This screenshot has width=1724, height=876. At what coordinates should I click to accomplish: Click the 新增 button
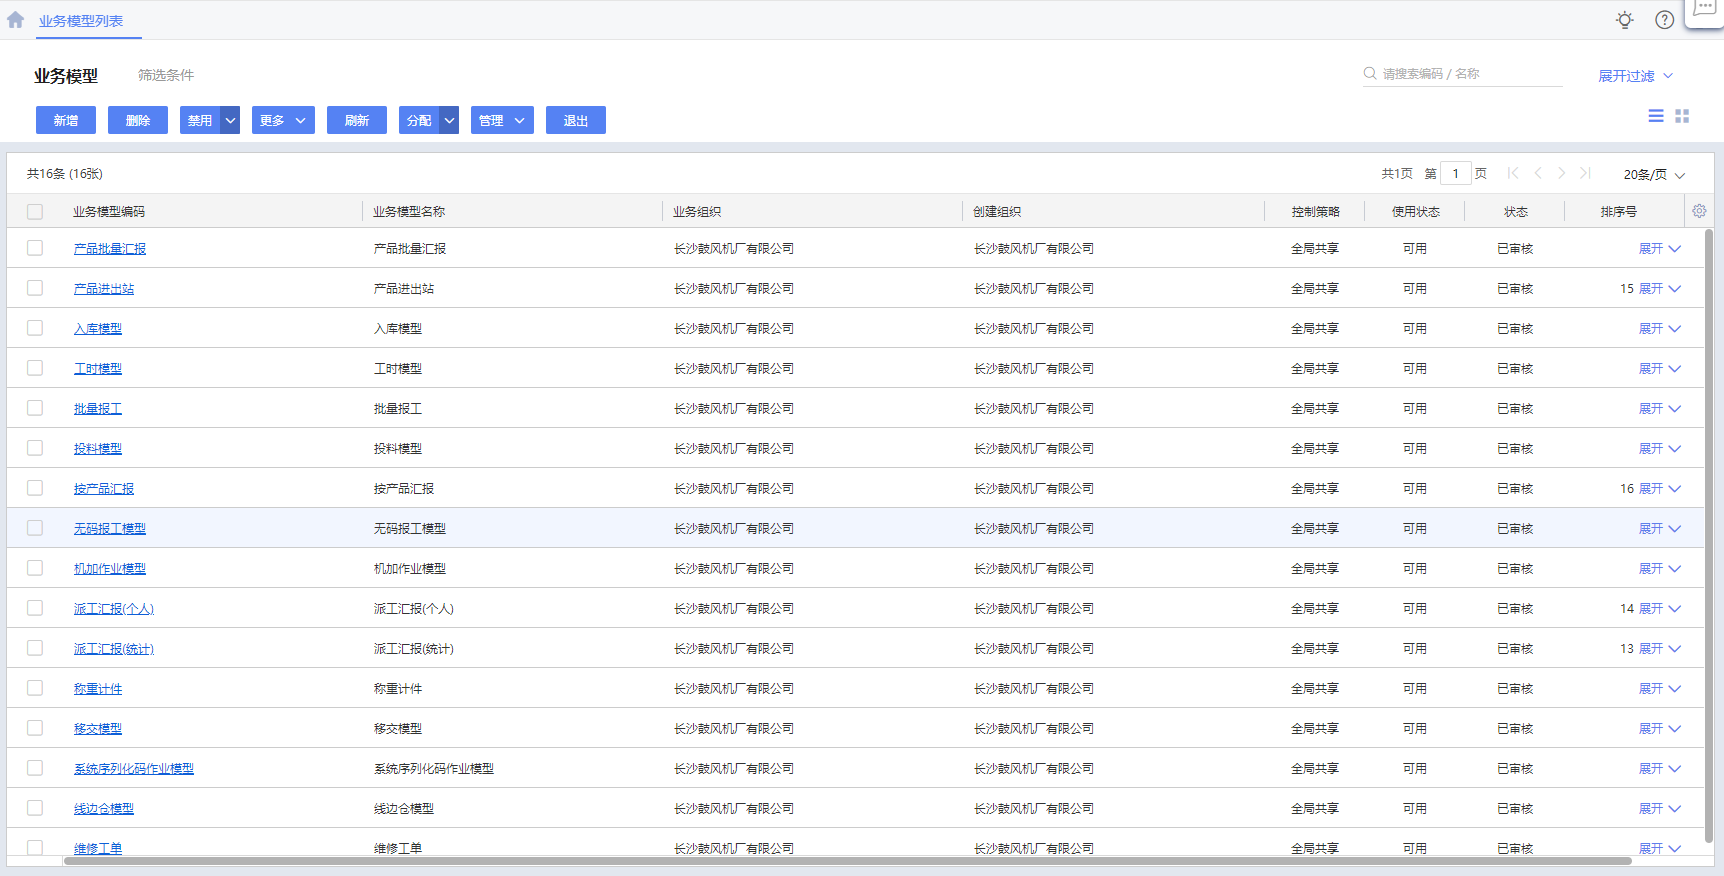point(66,121)
